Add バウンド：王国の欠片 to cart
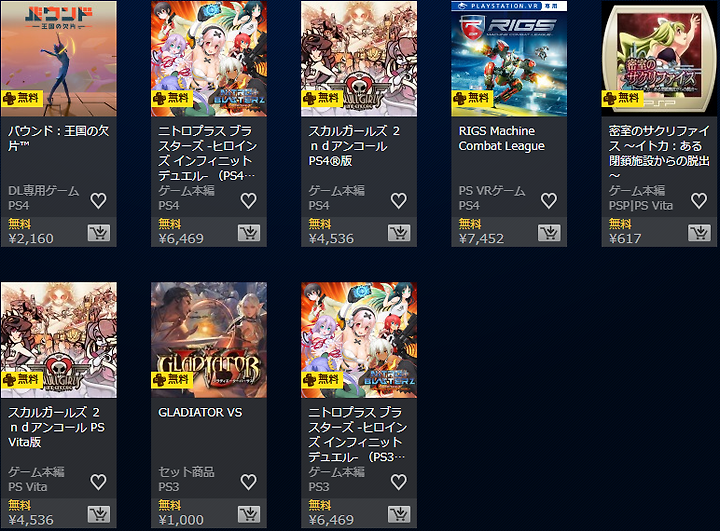This screenshot has width=720, height=531. [99, 233]
